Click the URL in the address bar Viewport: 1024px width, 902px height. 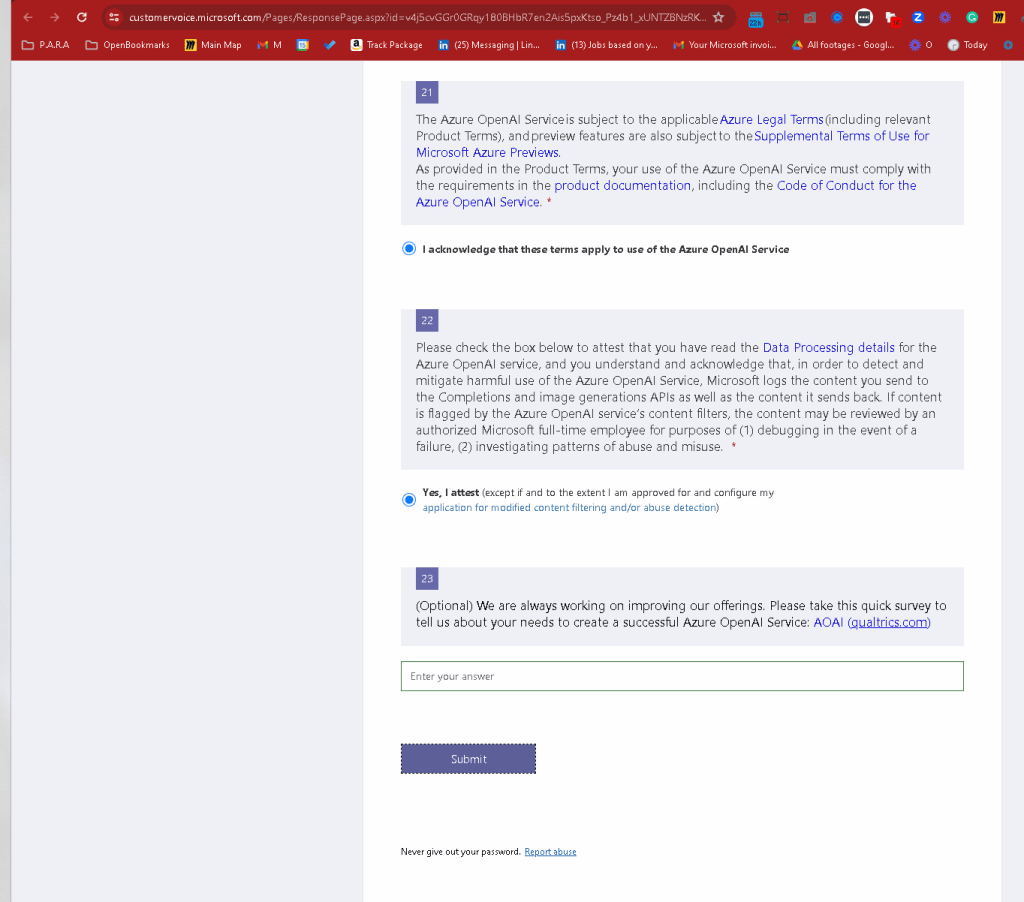pos(417,18)
